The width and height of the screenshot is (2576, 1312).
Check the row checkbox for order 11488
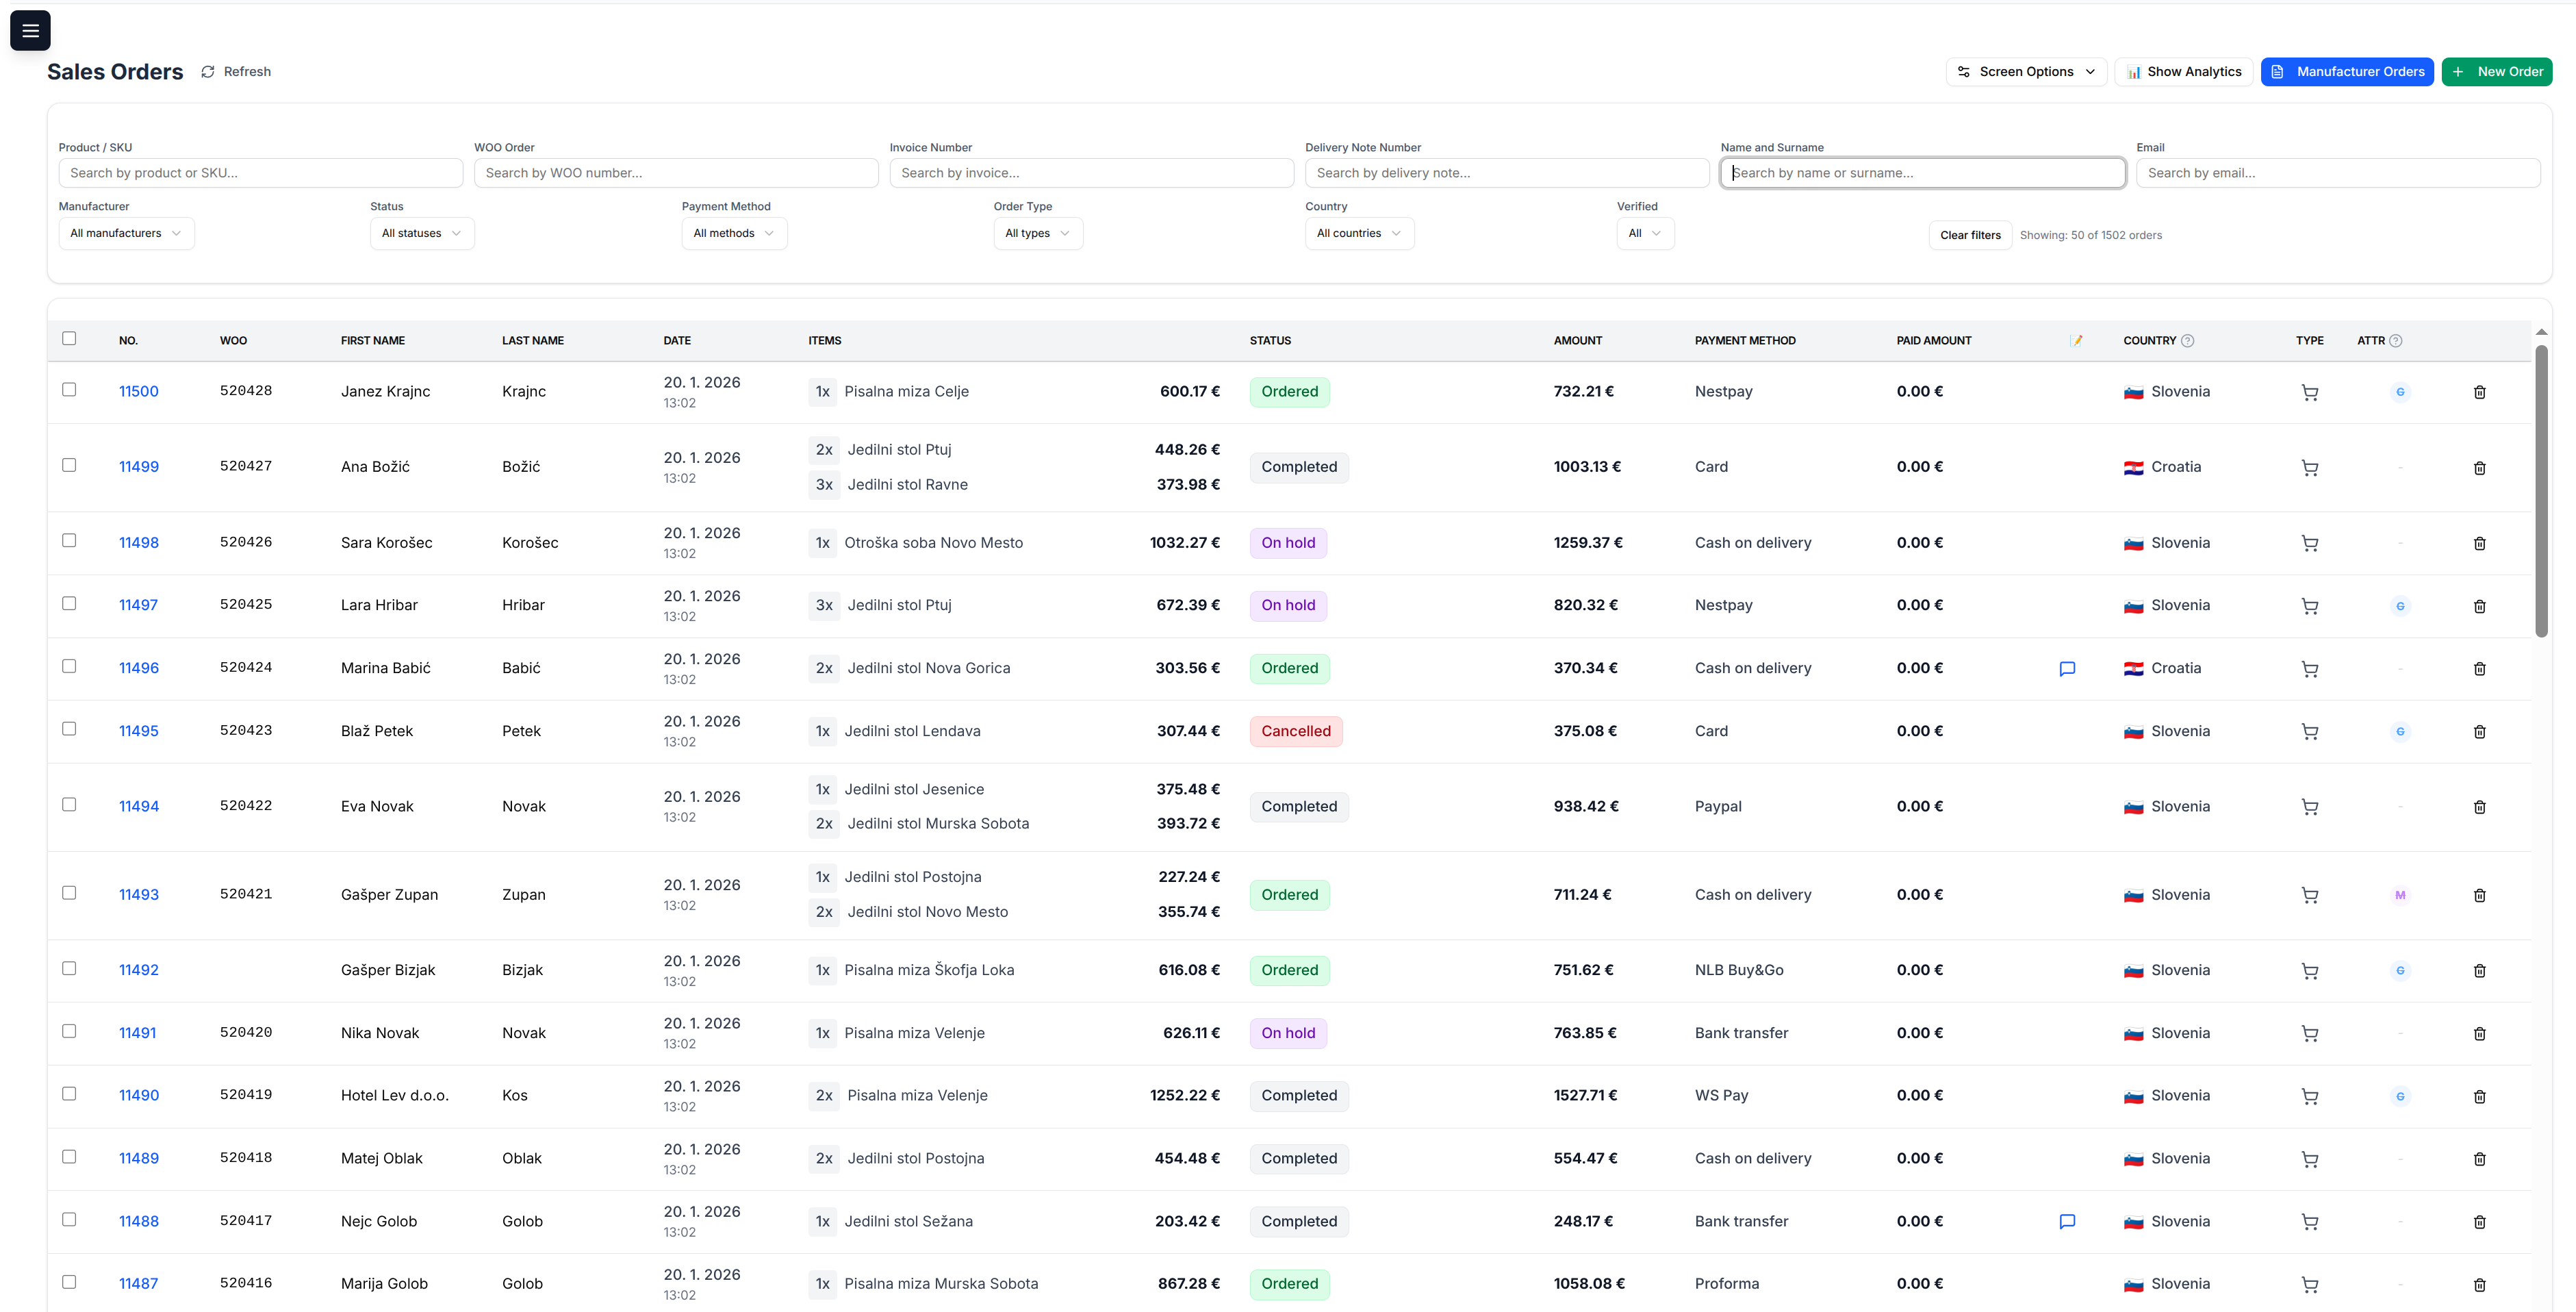click(x=69, y=1220)
